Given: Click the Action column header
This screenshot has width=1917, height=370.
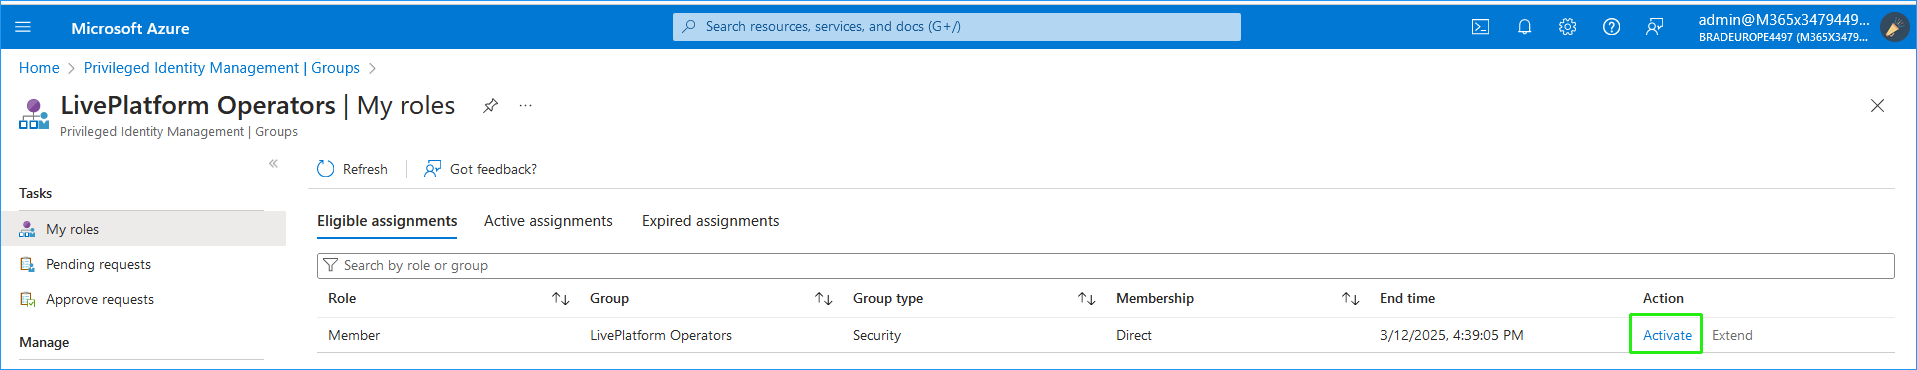Looking at the screenshot, I should click(1663, 298).
